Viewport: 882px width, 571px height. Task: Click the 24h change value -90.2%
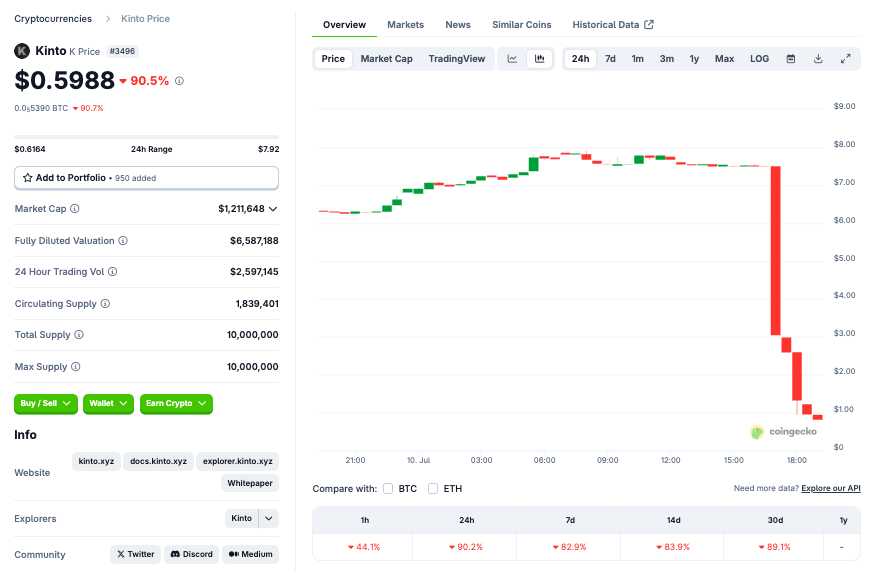pyautogui.click(x=466, y=547)
